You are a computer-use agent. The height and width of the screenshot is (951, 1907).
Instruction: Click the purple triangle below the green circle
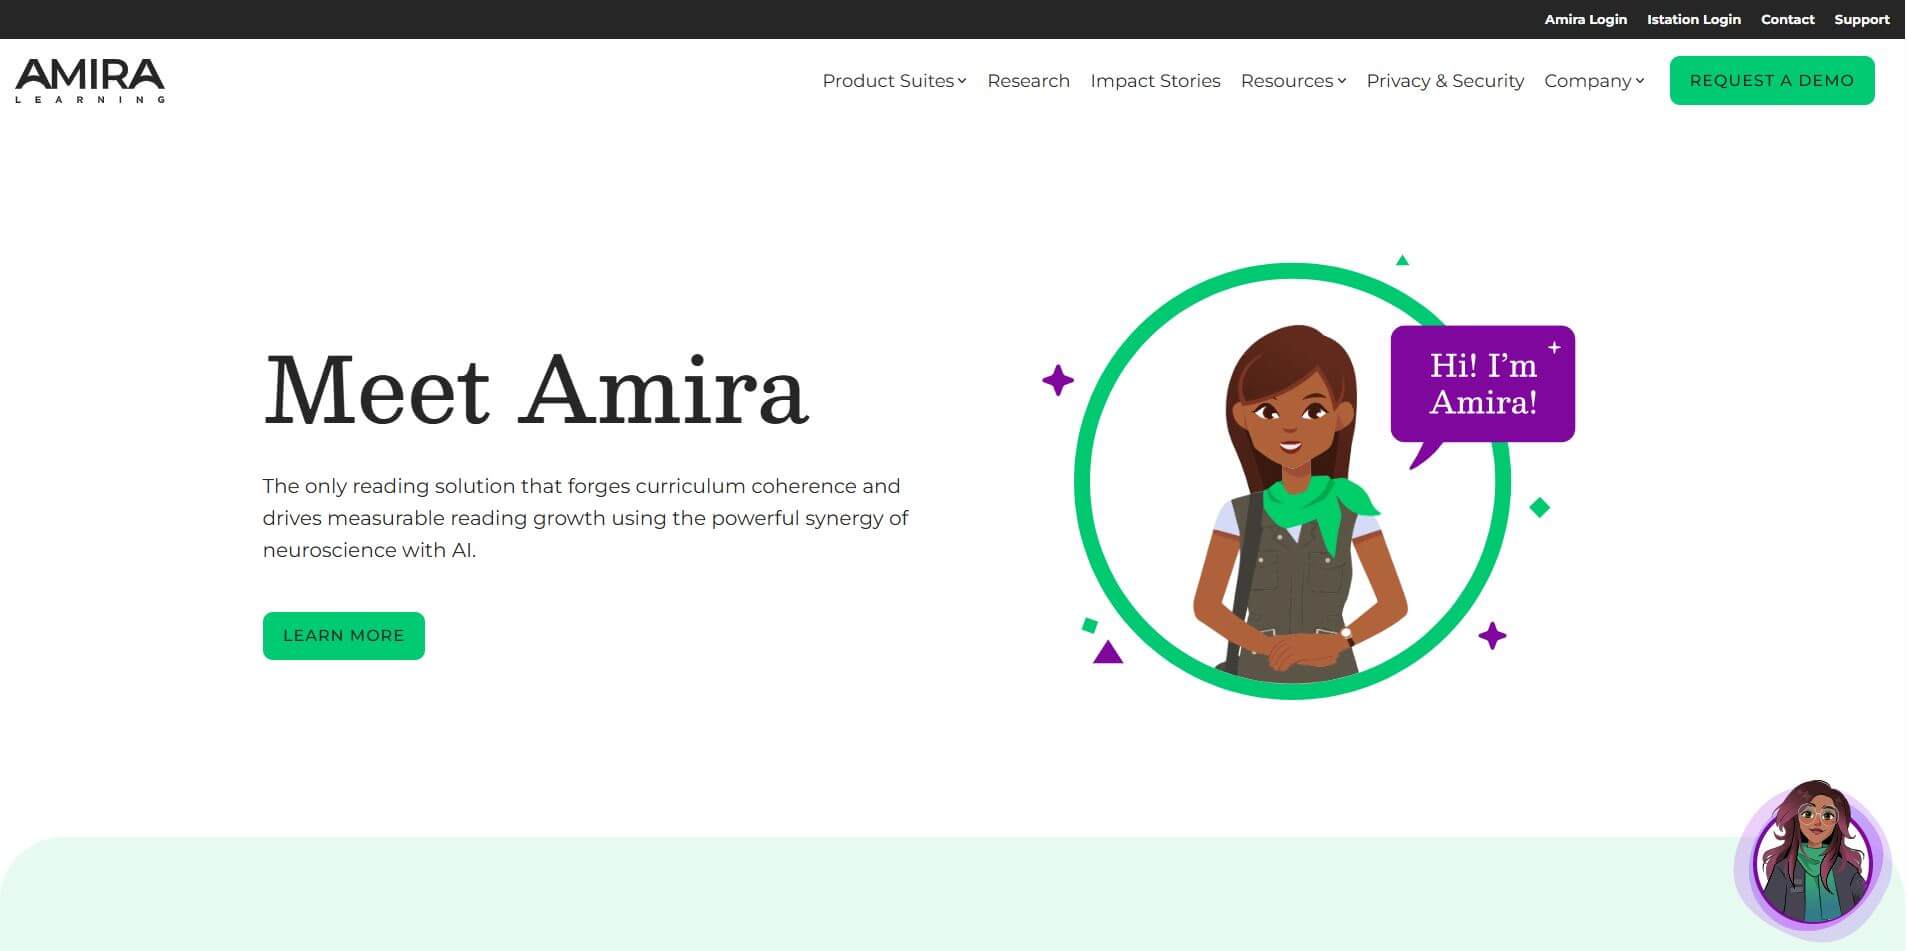1107,653
